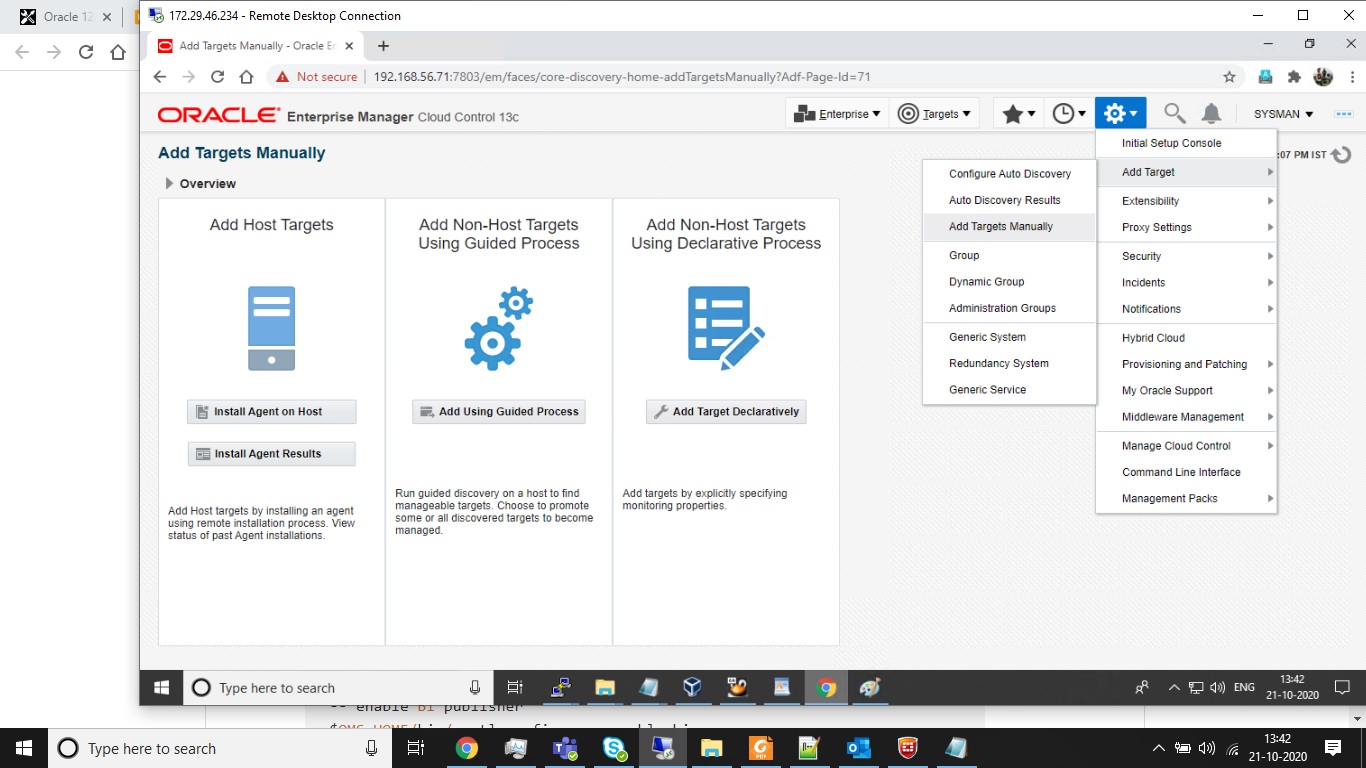Open VirtualBox cube icon in the remote taskbar

692,688
